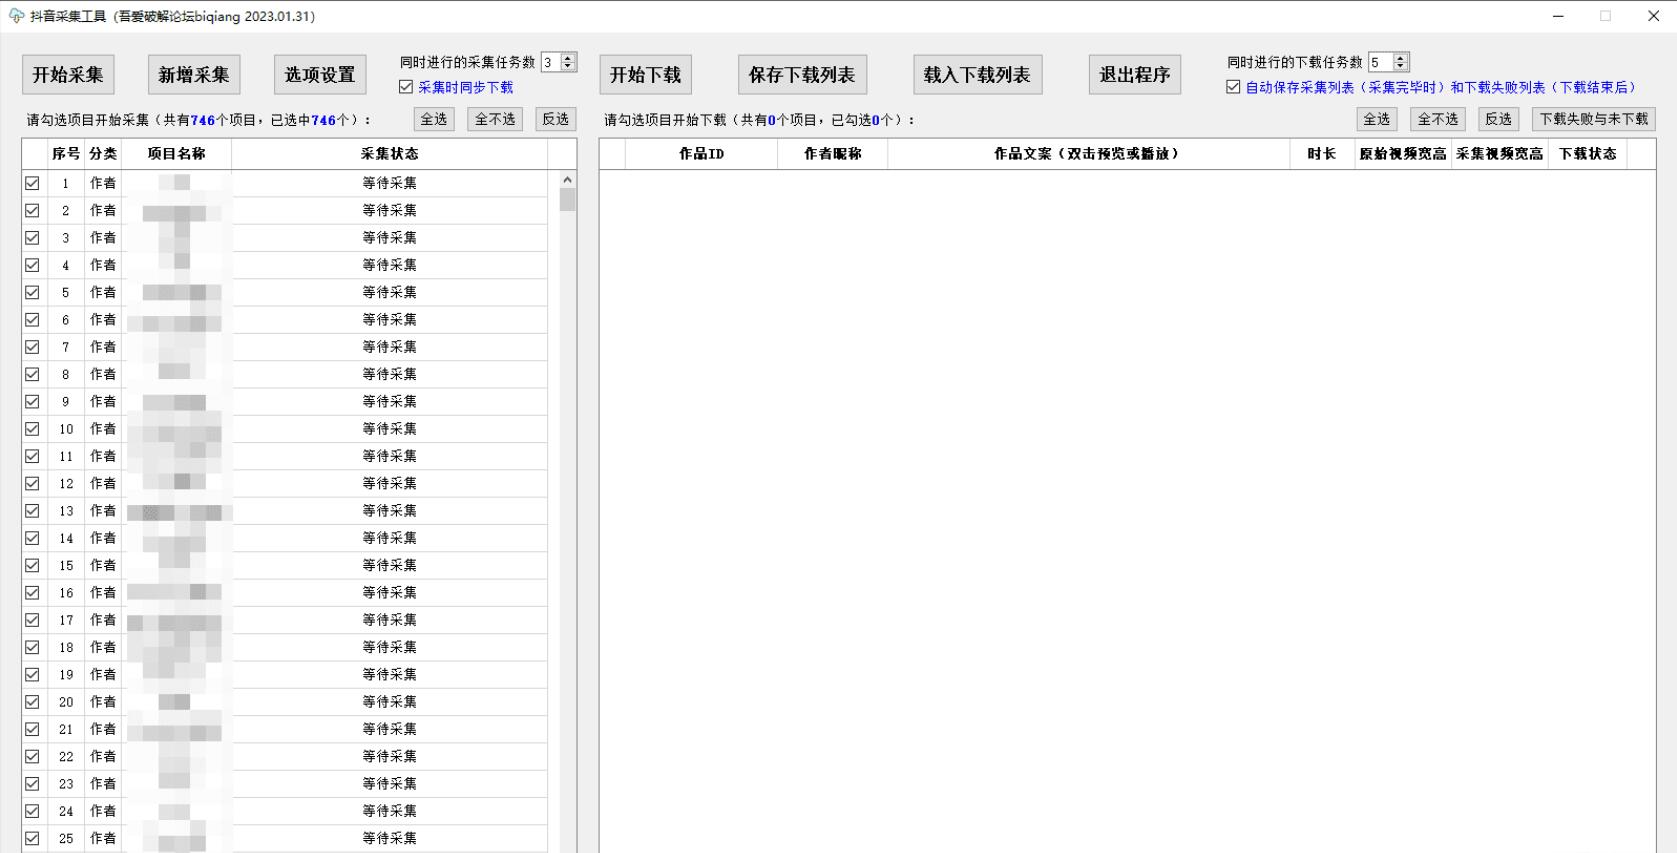1677x853 pixels.
Task: Click the 序号 column header
Action: (x=66, y=154)
